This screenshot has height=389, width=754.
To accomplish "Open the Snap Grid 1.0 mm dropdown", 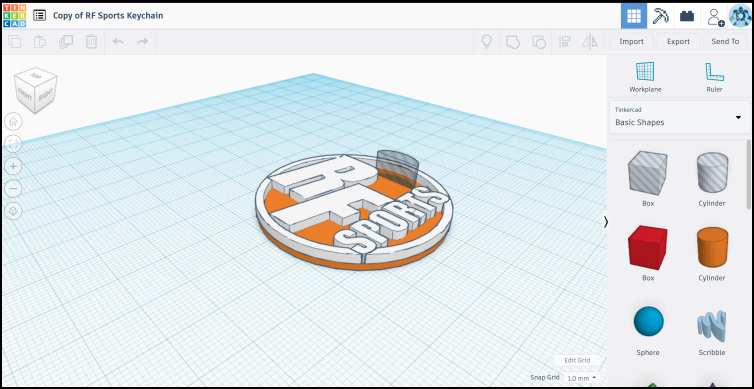I will click(x=581, y=378).
